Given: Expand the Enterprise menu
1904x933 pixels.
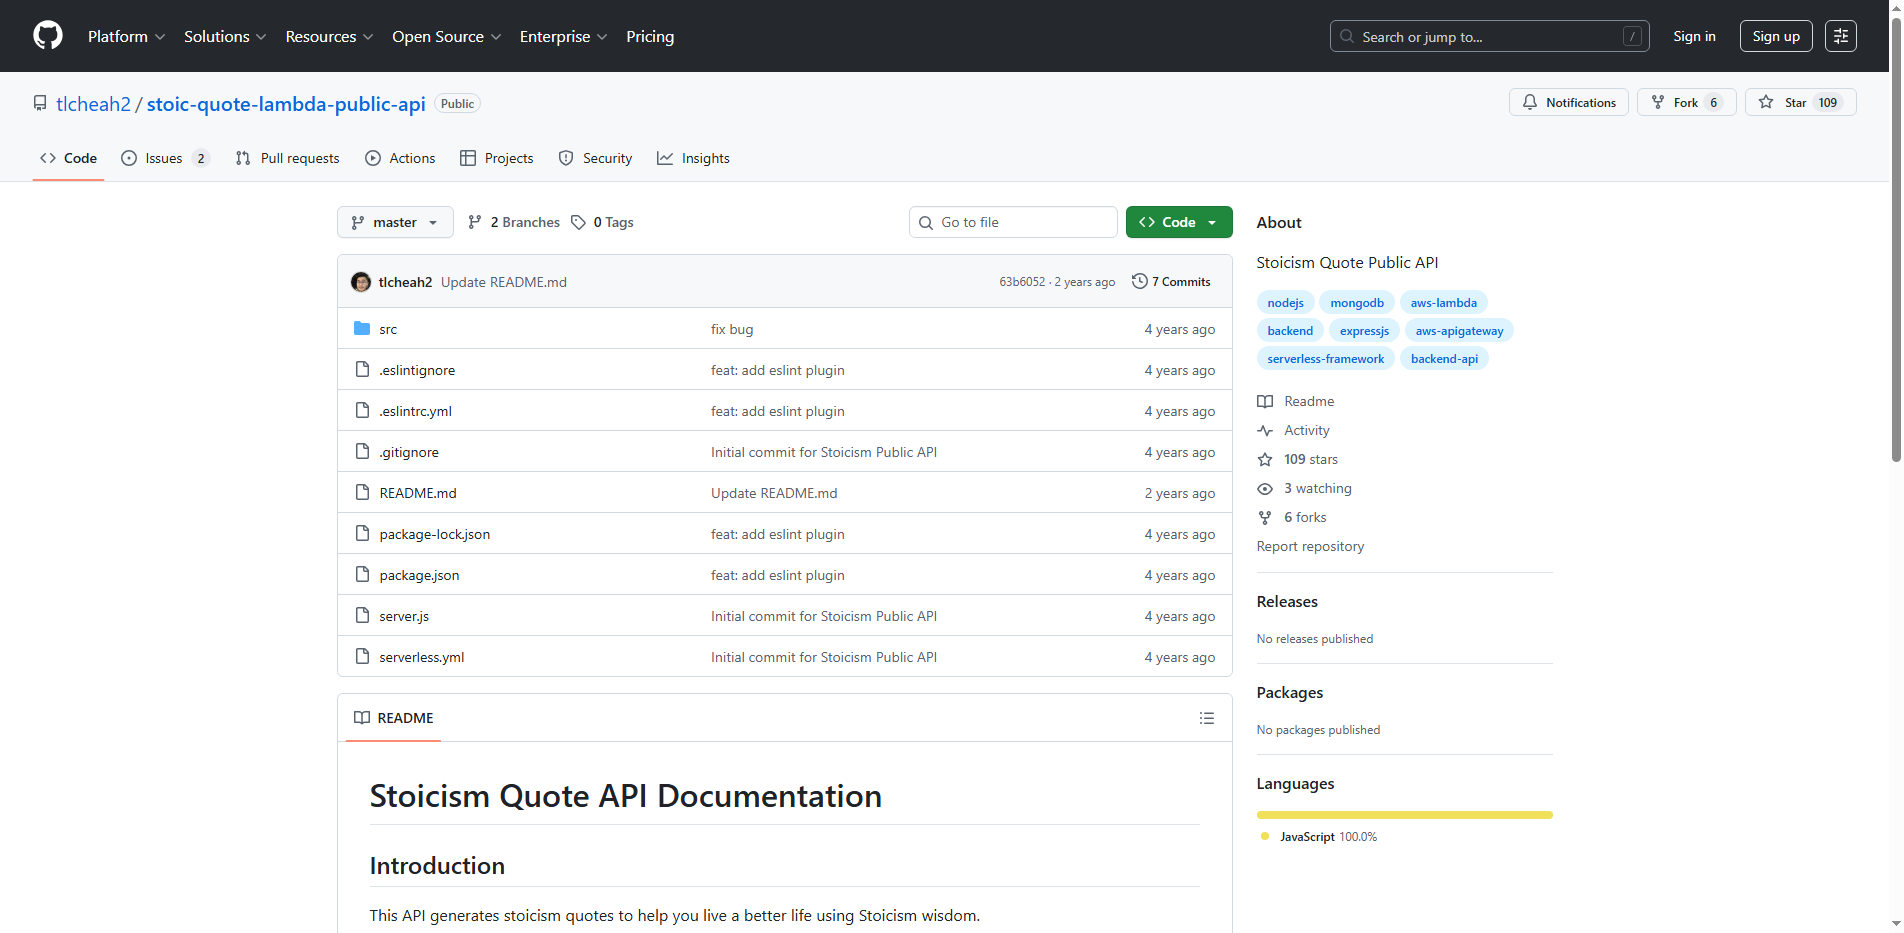Looking at the screenshot, I should click(563, 36).
